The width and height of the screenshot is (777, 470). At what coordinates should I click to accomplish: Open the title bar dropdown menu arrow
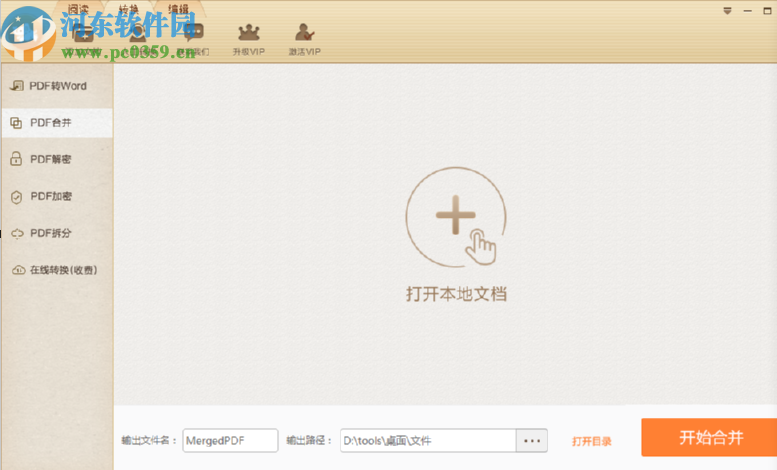click(x=727, y=11)
